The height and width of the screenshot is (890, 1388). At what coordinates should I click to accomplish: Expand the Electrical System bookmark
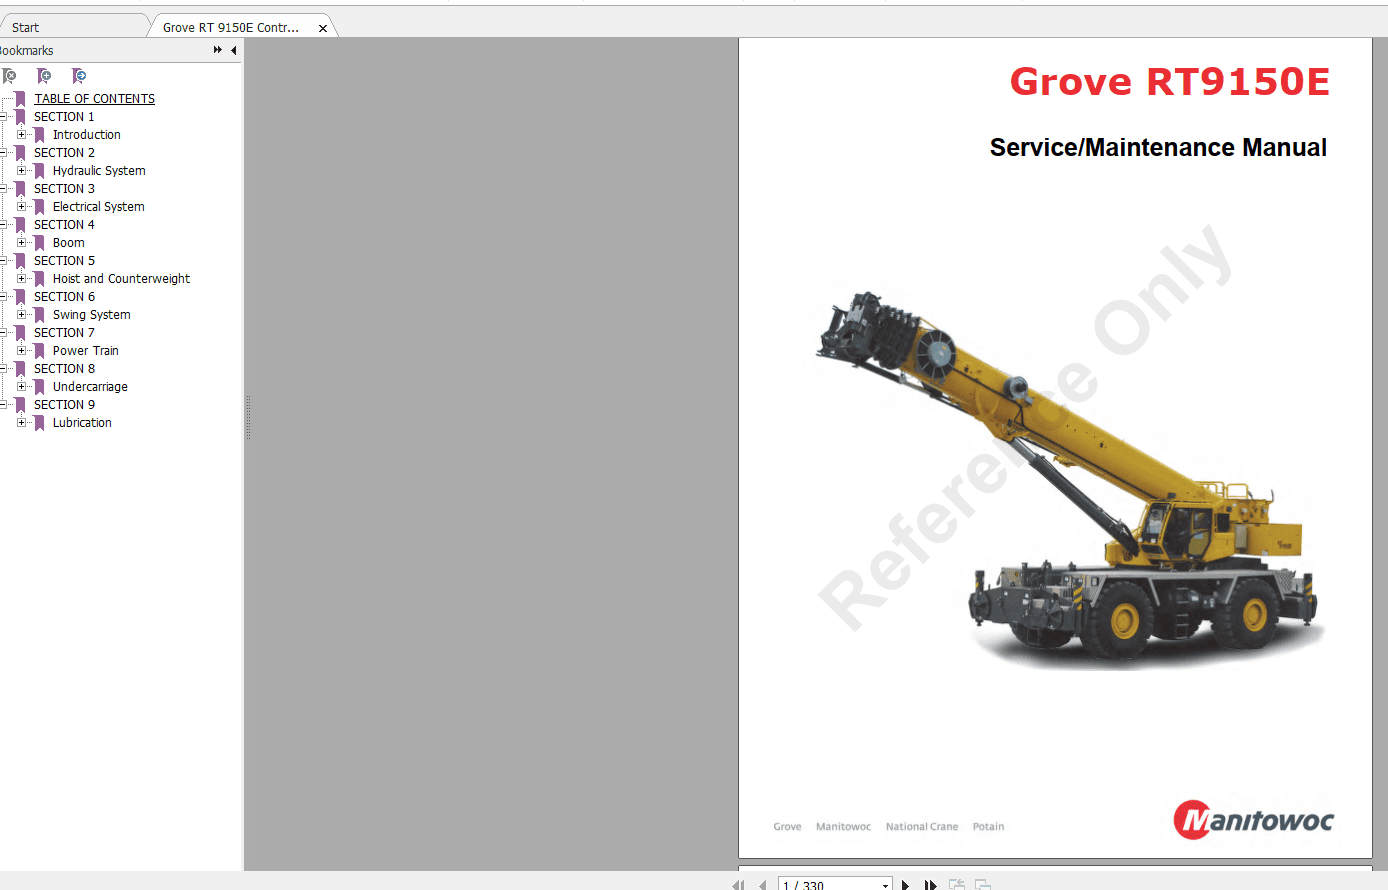22,206
